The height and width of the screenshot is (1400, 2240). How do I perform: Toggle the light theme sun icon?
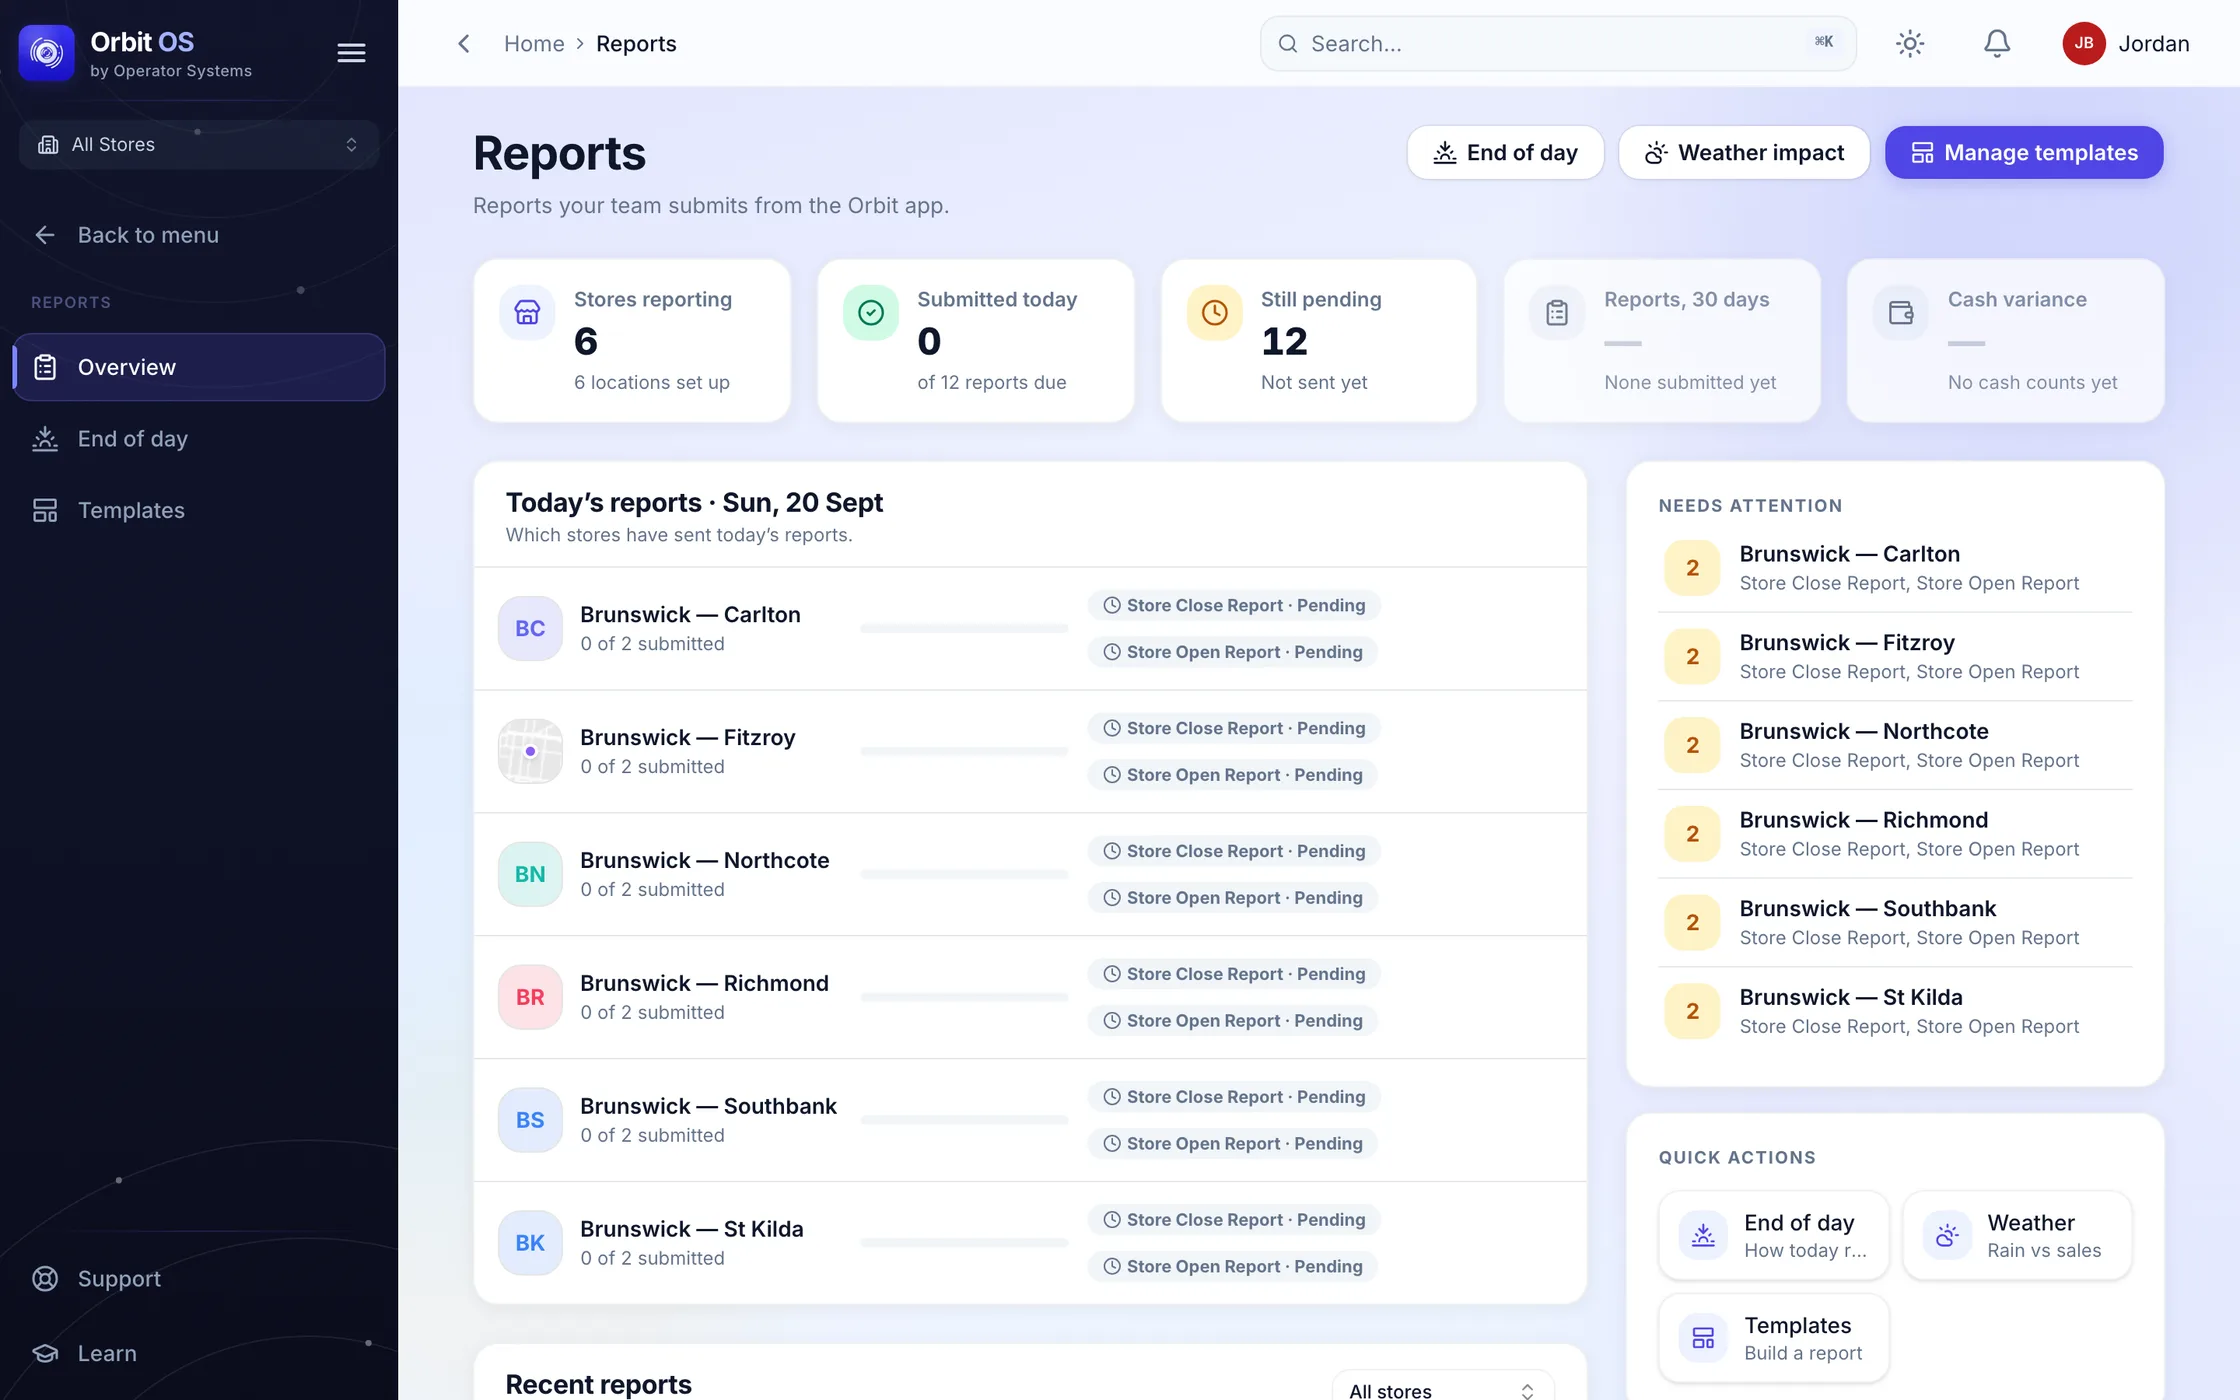[1910, 43]
